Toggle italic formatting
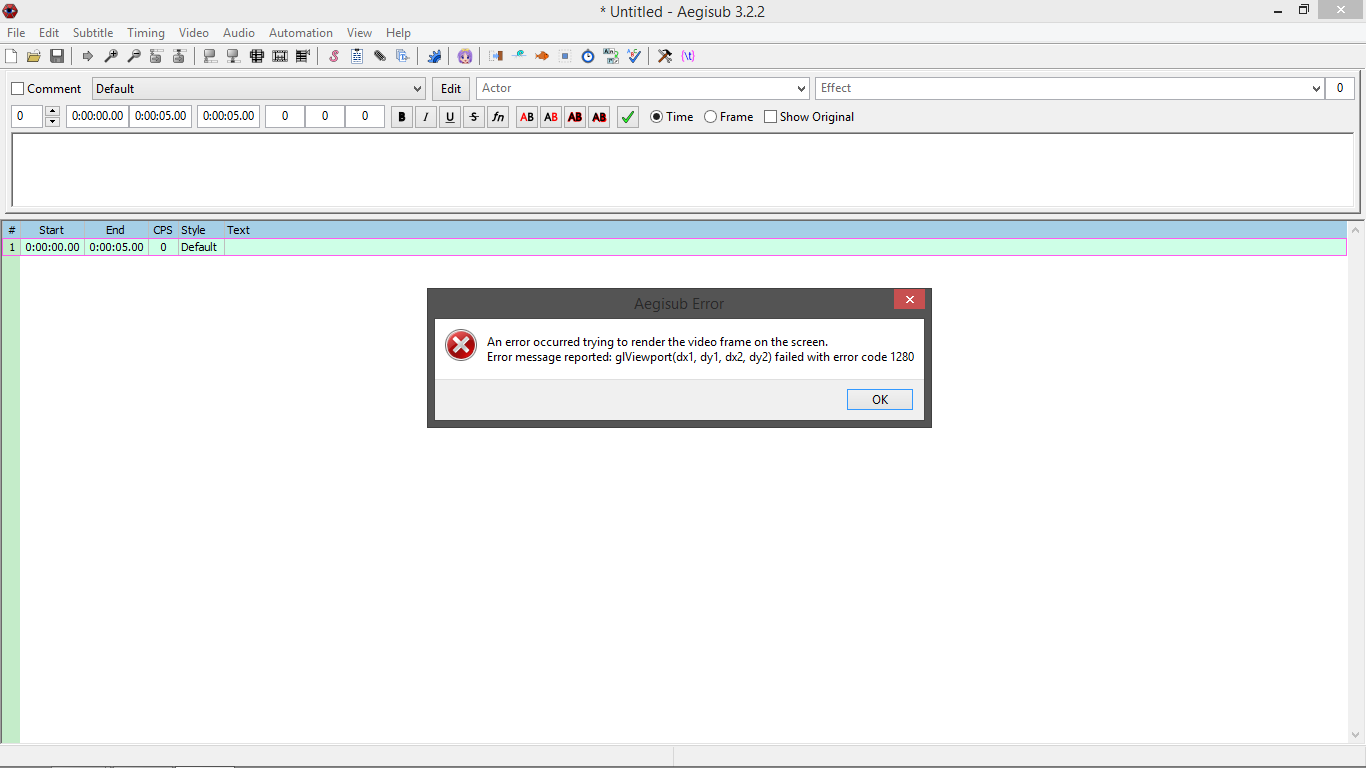Screen dimensions: 1366x768 pos(426,117)
